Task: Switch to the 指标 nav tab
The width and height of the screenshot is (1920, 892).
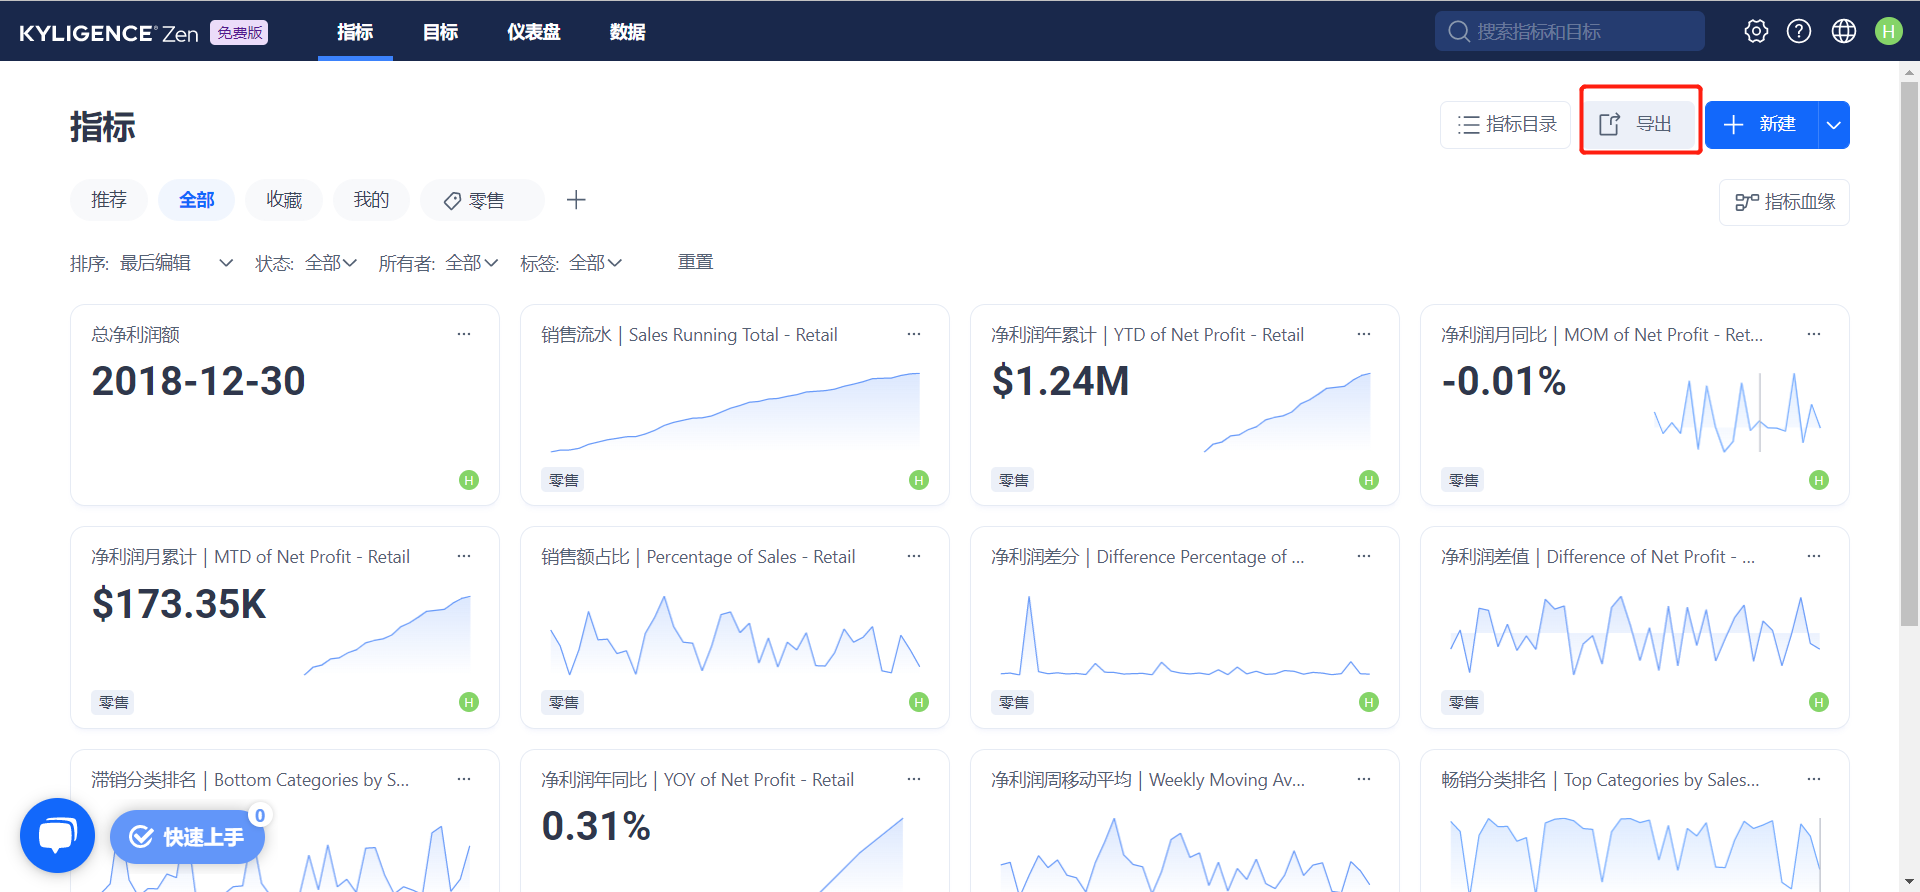Action: (355, 32)
